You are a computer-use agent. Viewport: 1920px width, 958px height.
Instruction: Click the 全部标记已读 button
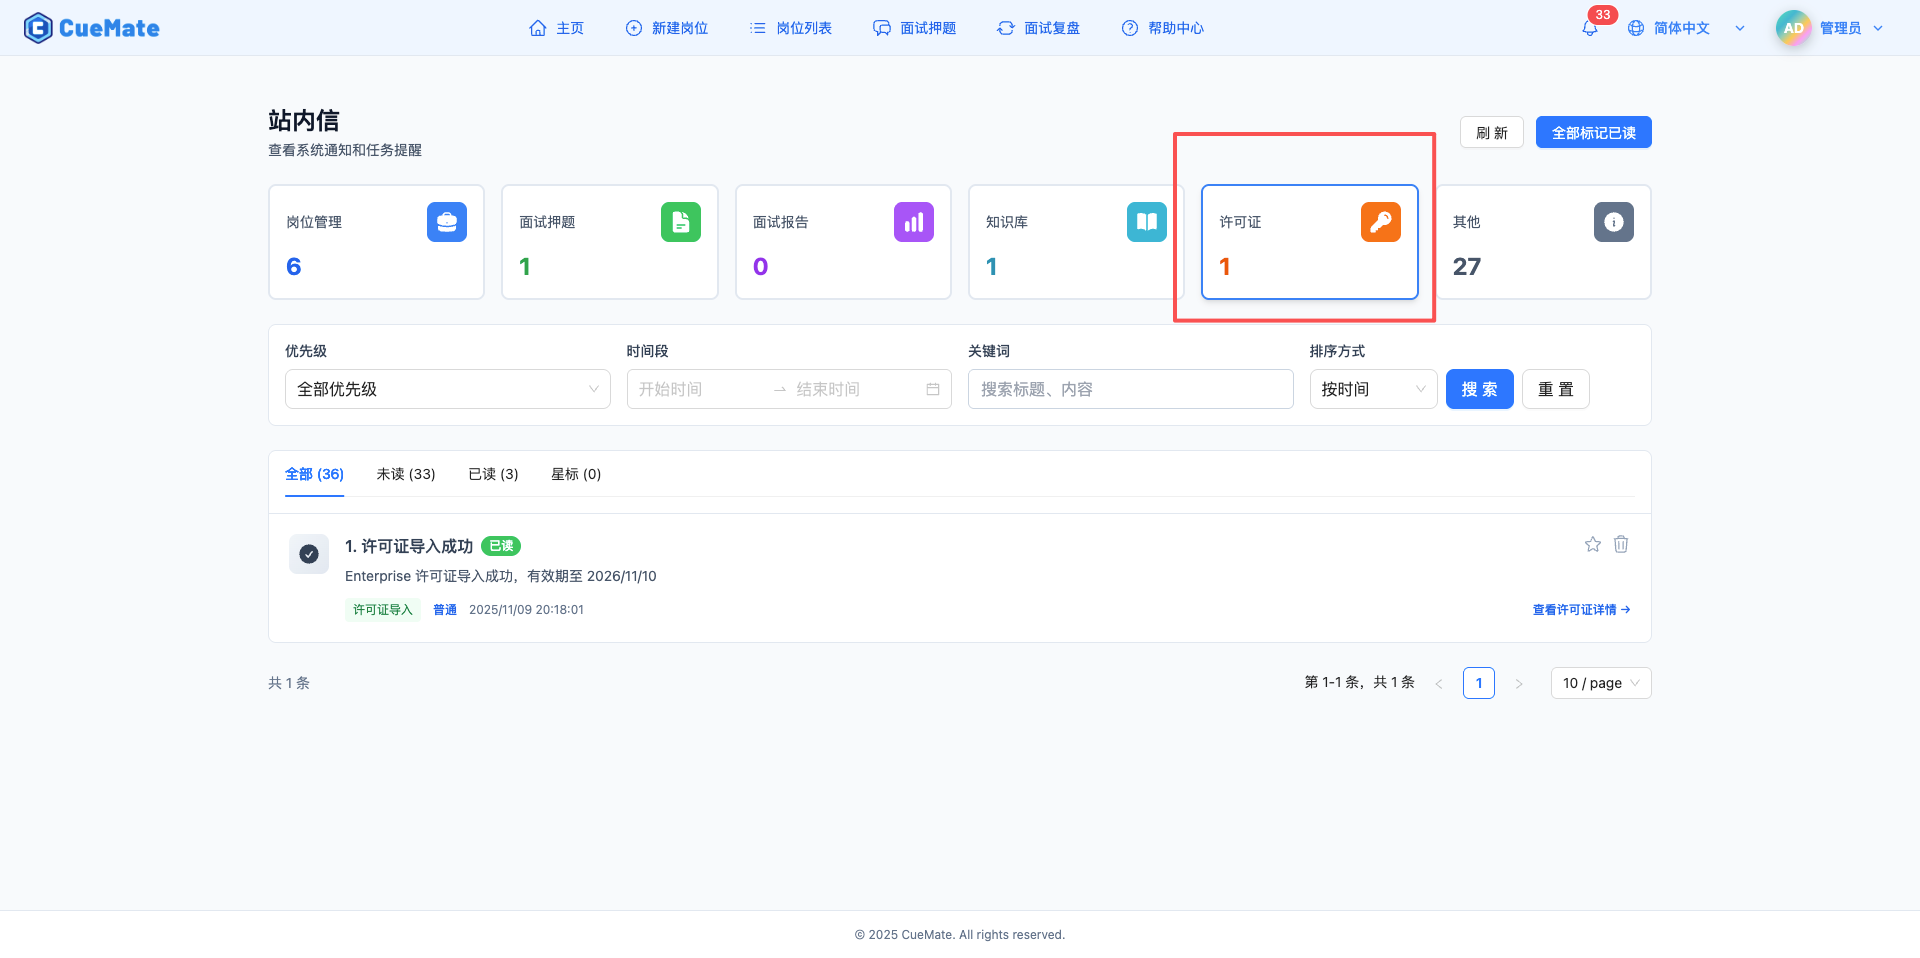tap(1593, 131)
